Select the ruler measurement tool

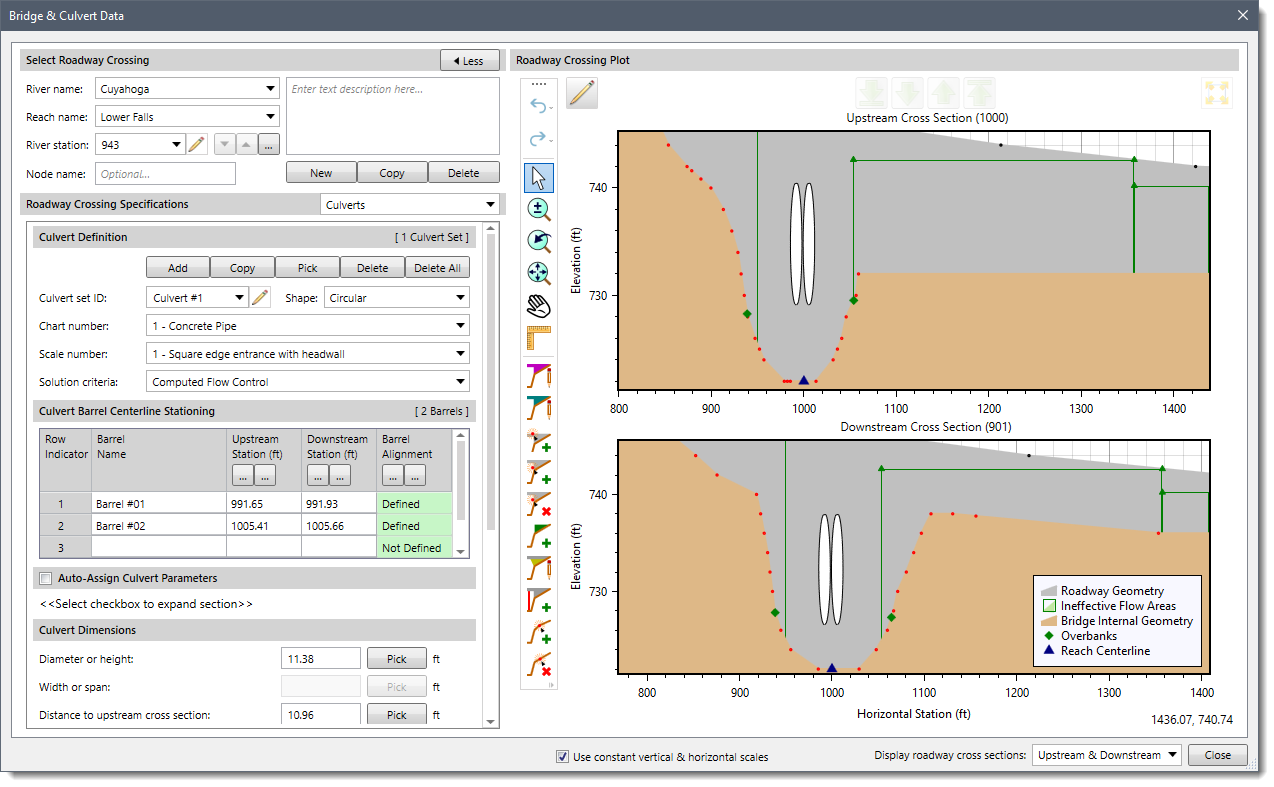tap(538, 339)
